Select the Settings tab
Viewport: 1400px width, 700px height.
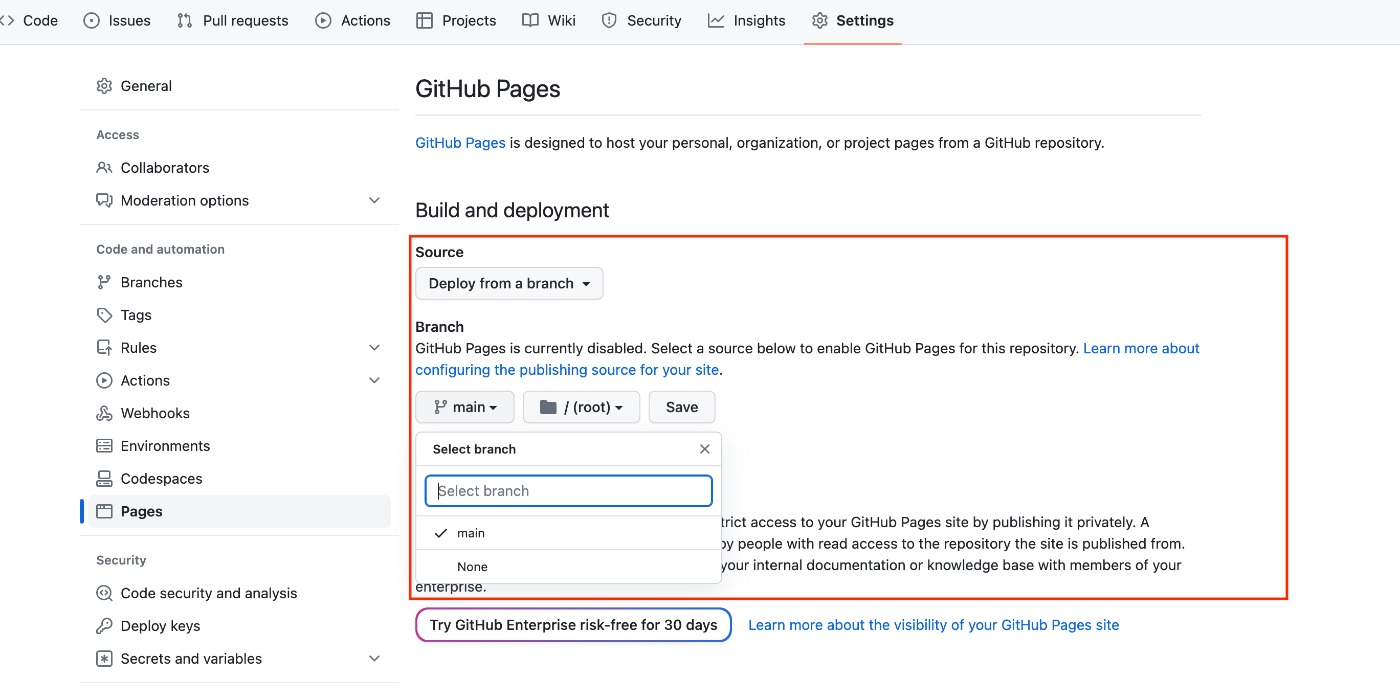coord(853,20)
